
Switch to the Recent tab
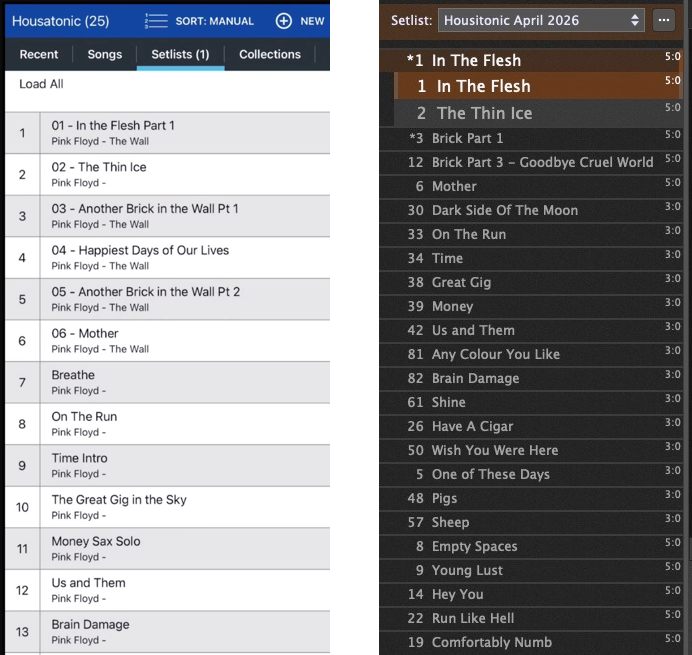(39, 54)
